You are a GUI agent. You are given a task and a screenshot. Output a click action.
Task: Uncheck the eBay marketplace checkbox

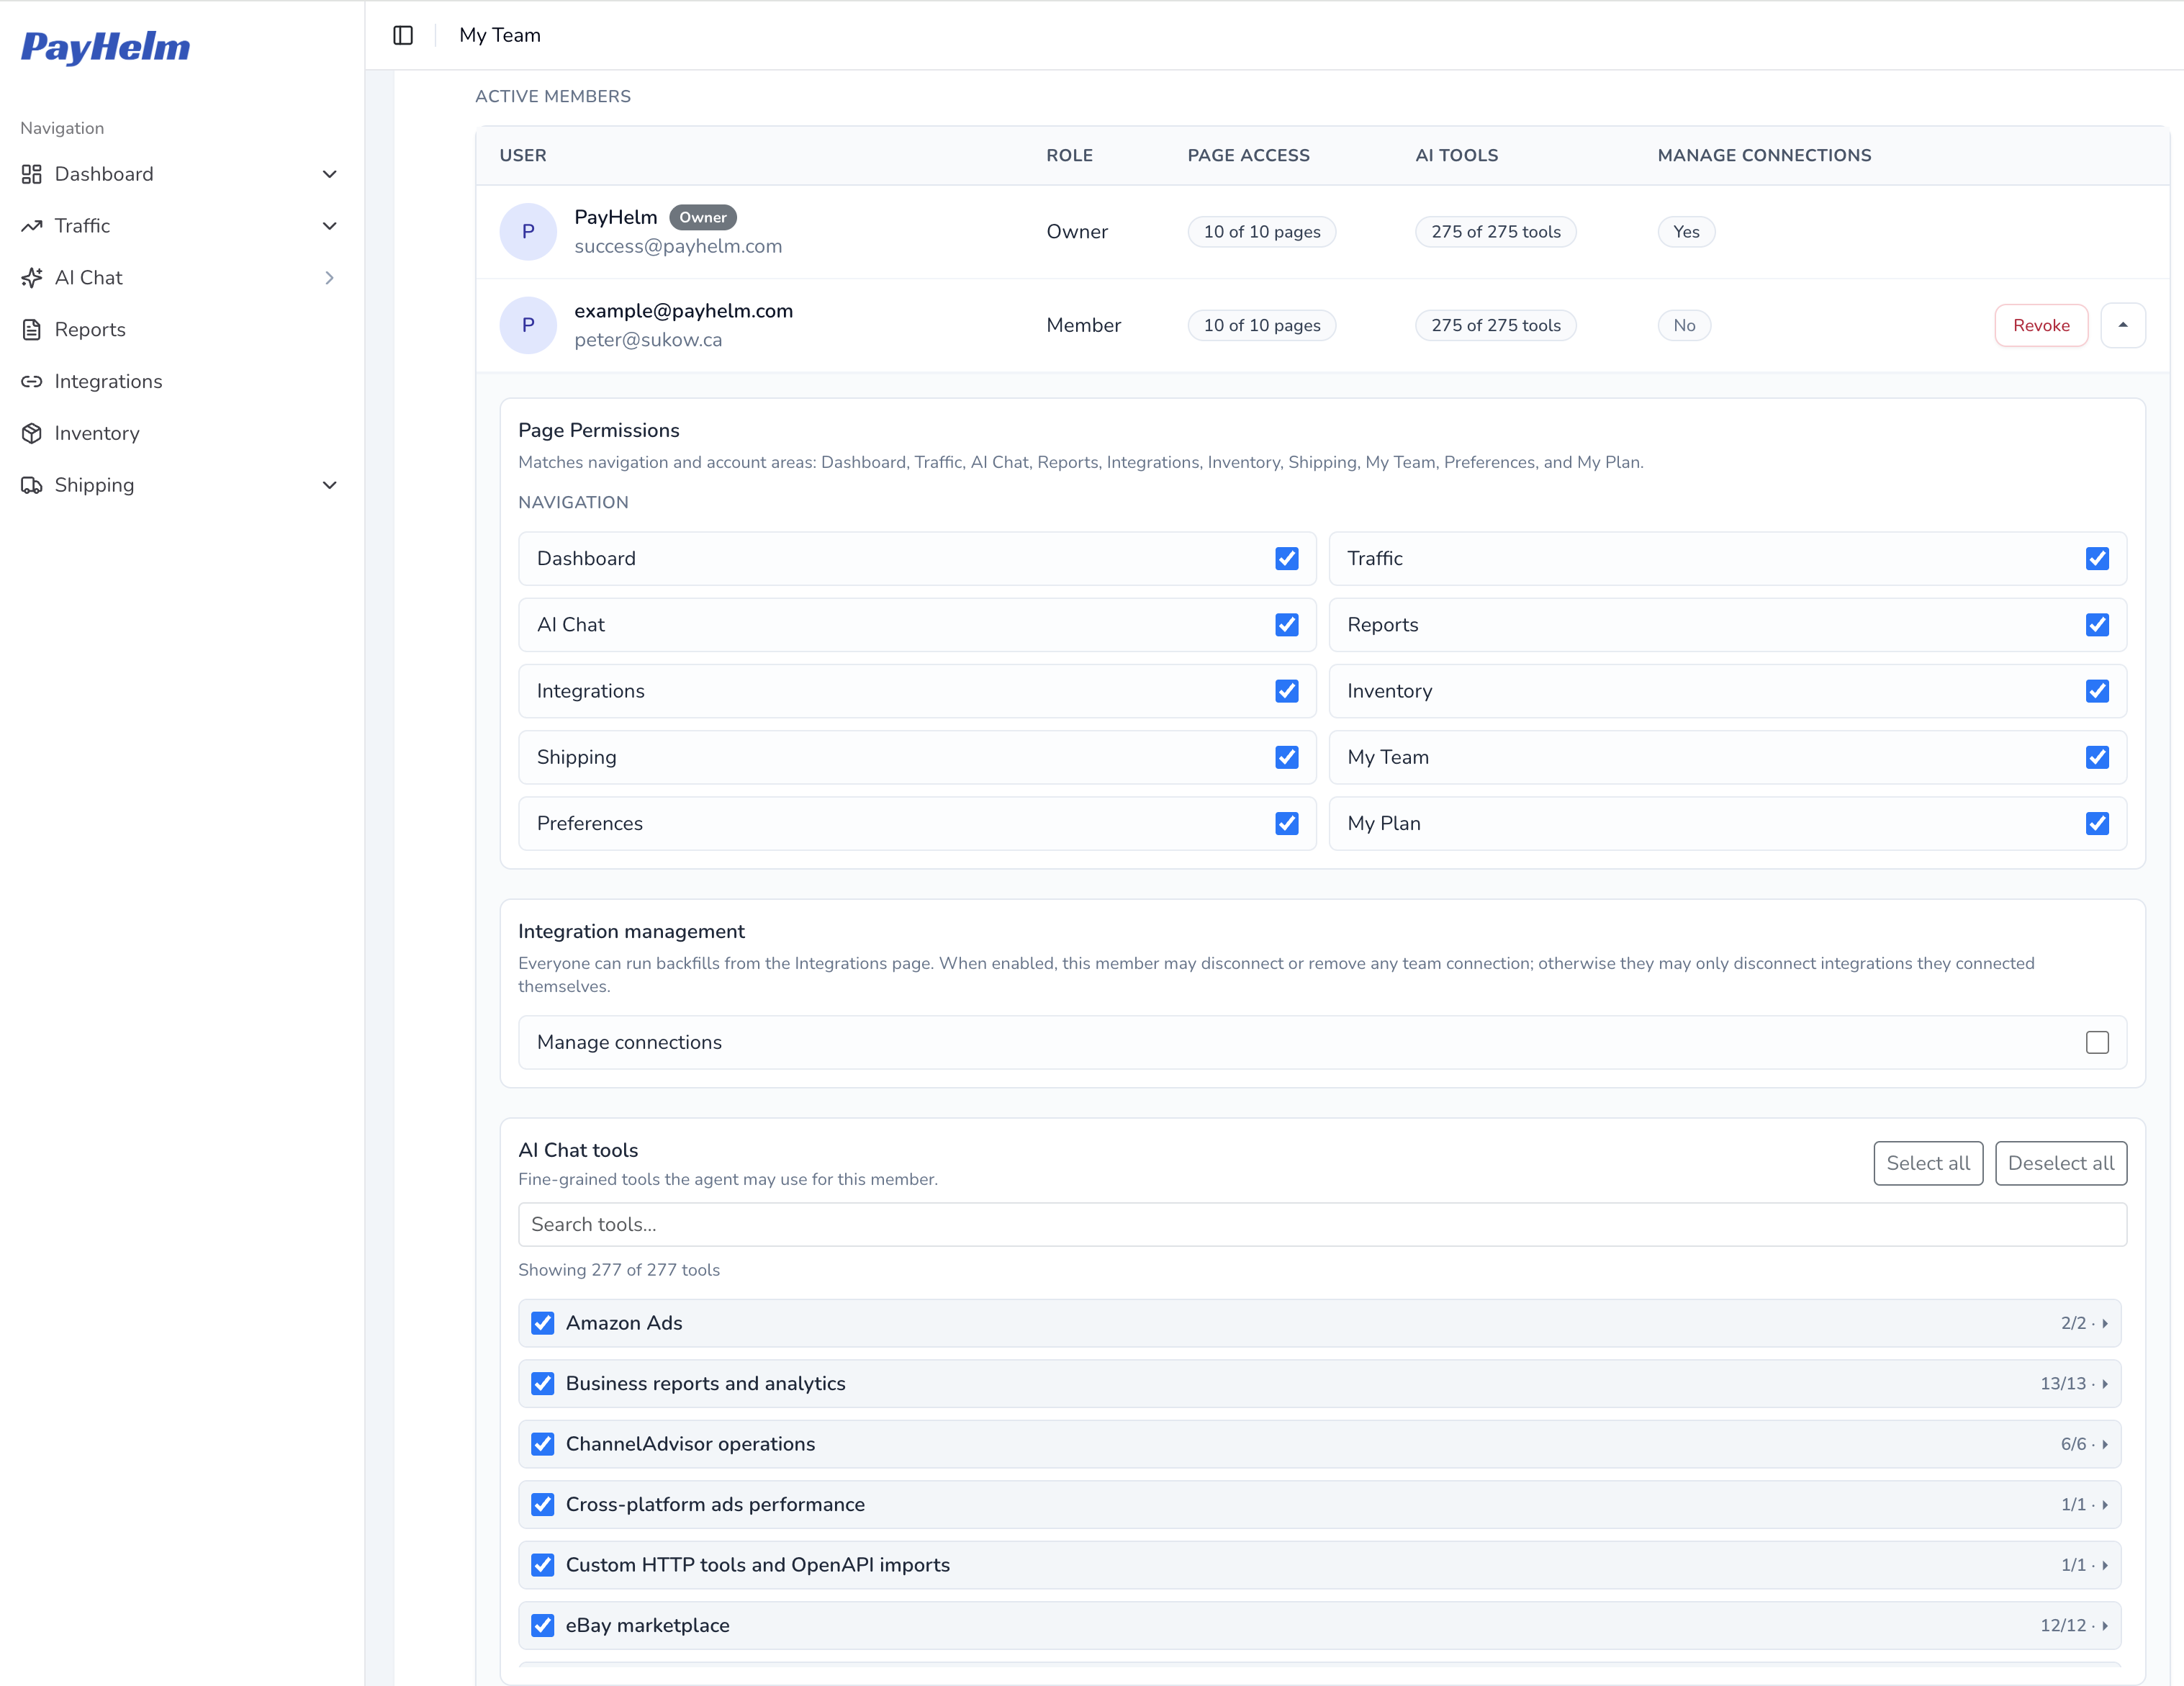(x=542, y=1626)
